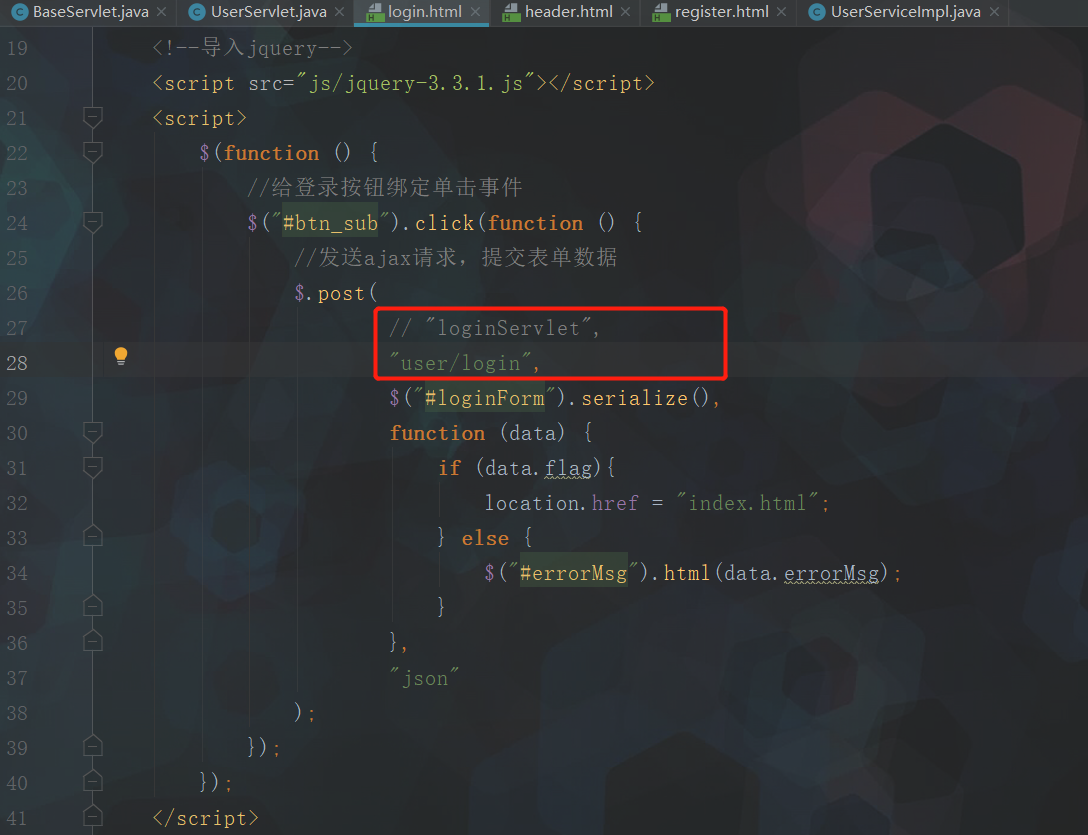Click the HTML file icon on header.html tab
This screenshot has height=835, width=1088.
511,12
